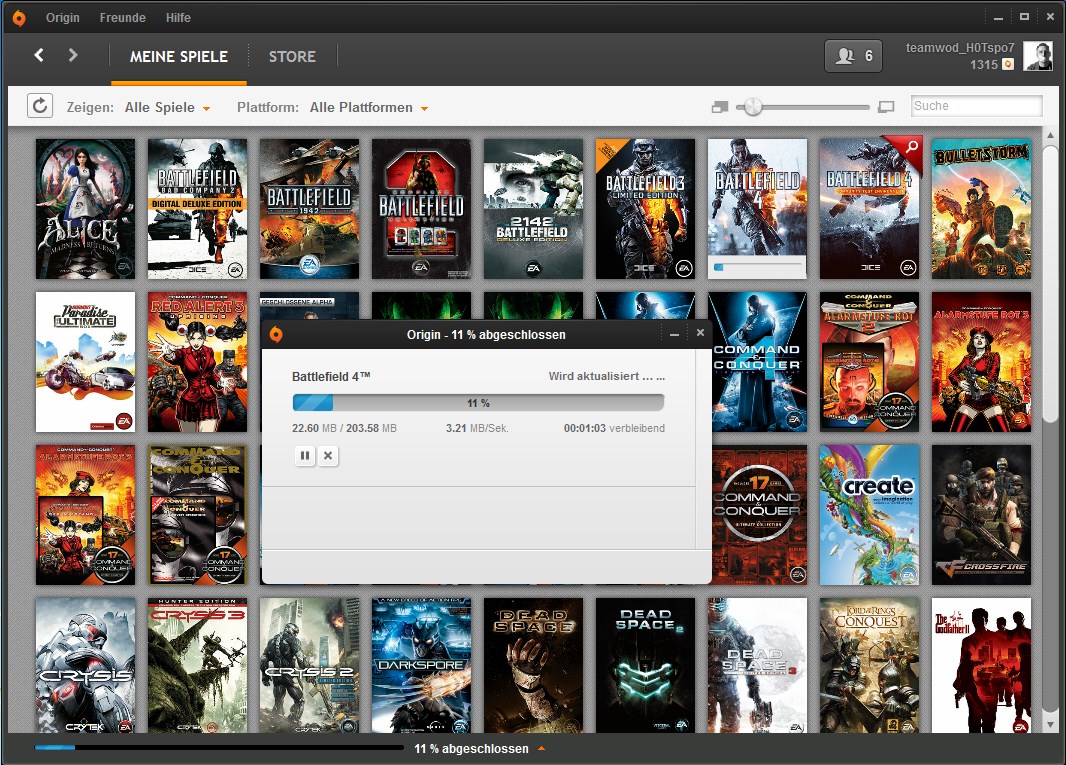Go forward with the right arrow

point(73,55)
